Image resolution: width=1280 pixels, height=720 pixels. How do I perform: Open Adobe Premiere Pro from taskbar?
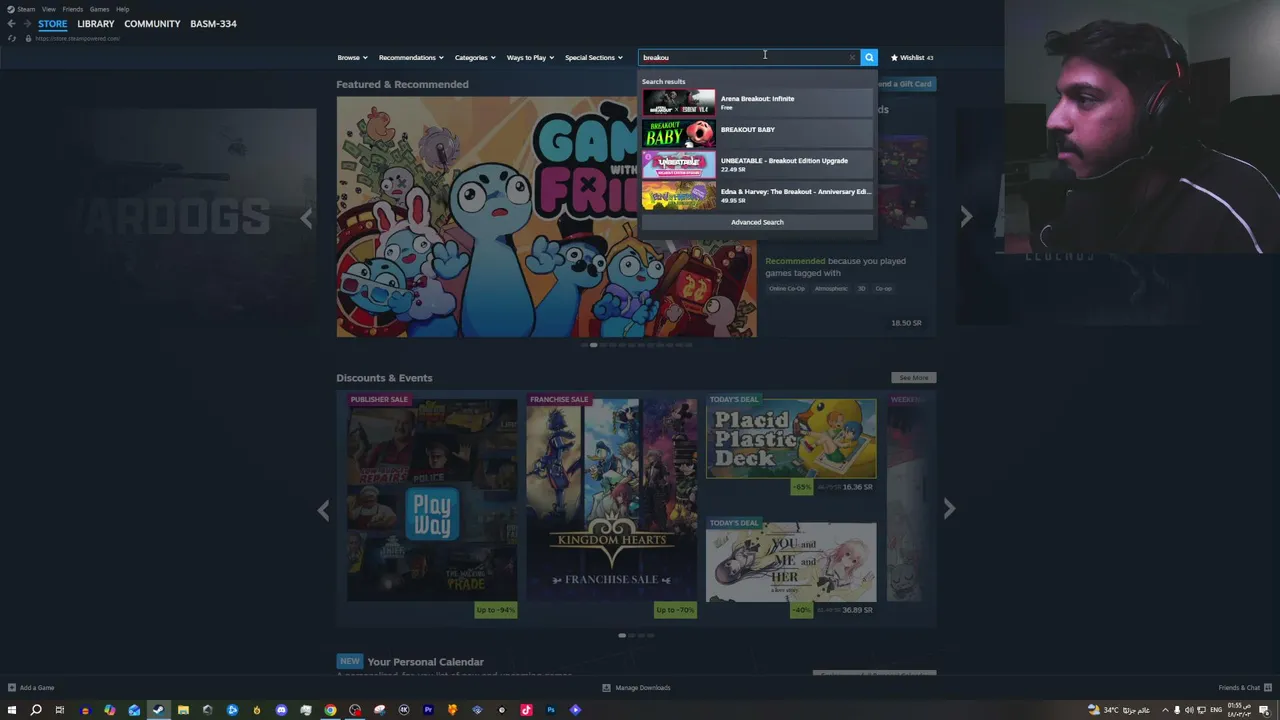pyautogui.click(x=428, y=710)
